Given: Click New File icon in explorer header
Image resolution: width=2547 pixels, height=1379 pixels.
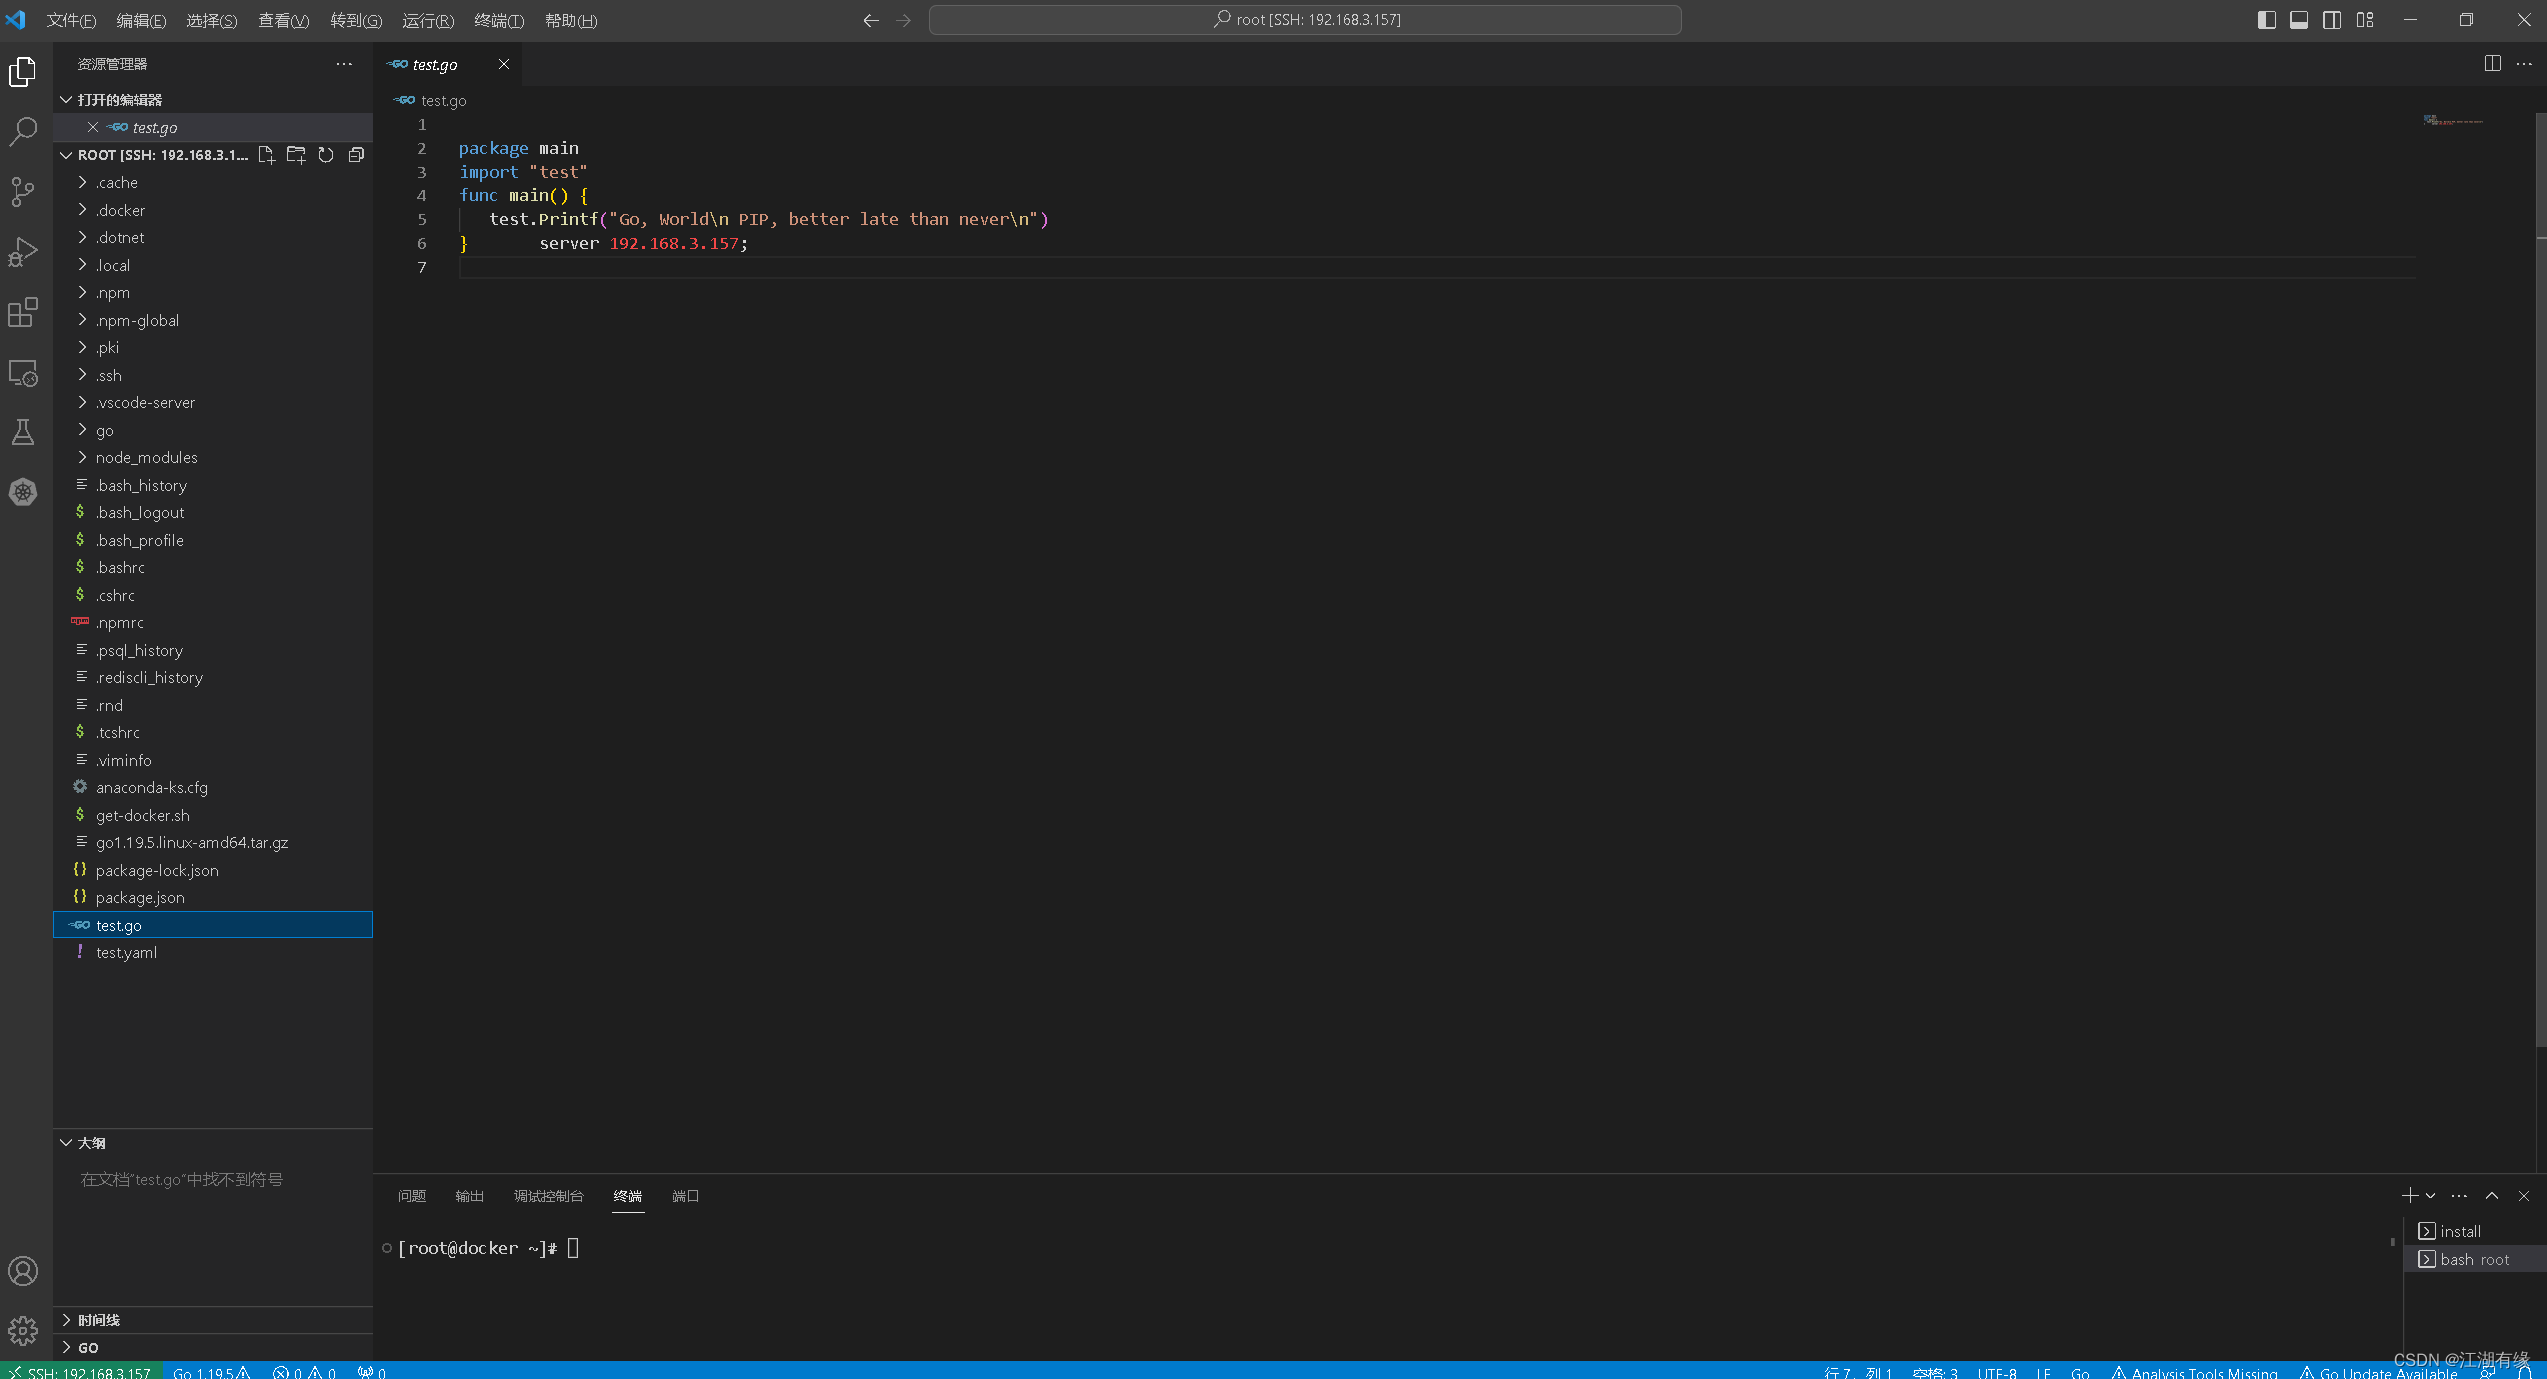Looking at the screenshot, I should tap(266, 155).
